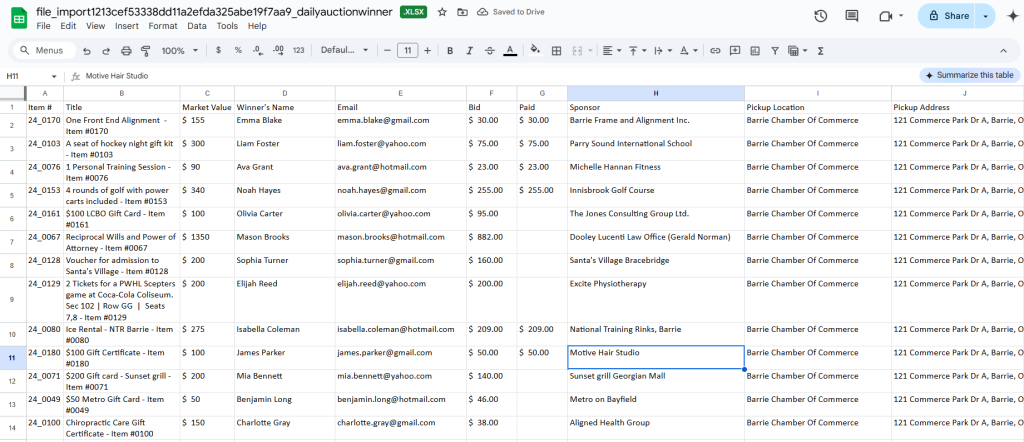The width and height of the screenshot is (1024, 442).
Task: Insert a comment from the toolbar
Action: (x=735, y=50)
